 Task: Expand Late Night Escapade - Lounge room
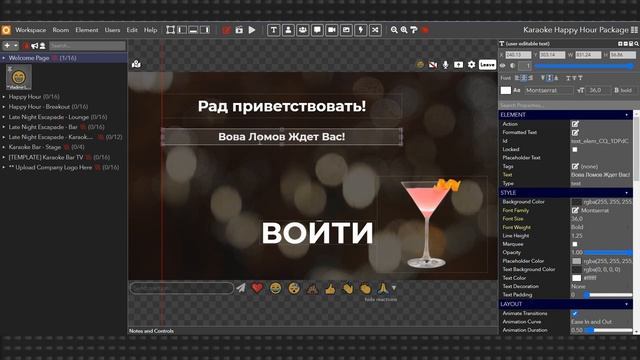(x=4, y=117)
